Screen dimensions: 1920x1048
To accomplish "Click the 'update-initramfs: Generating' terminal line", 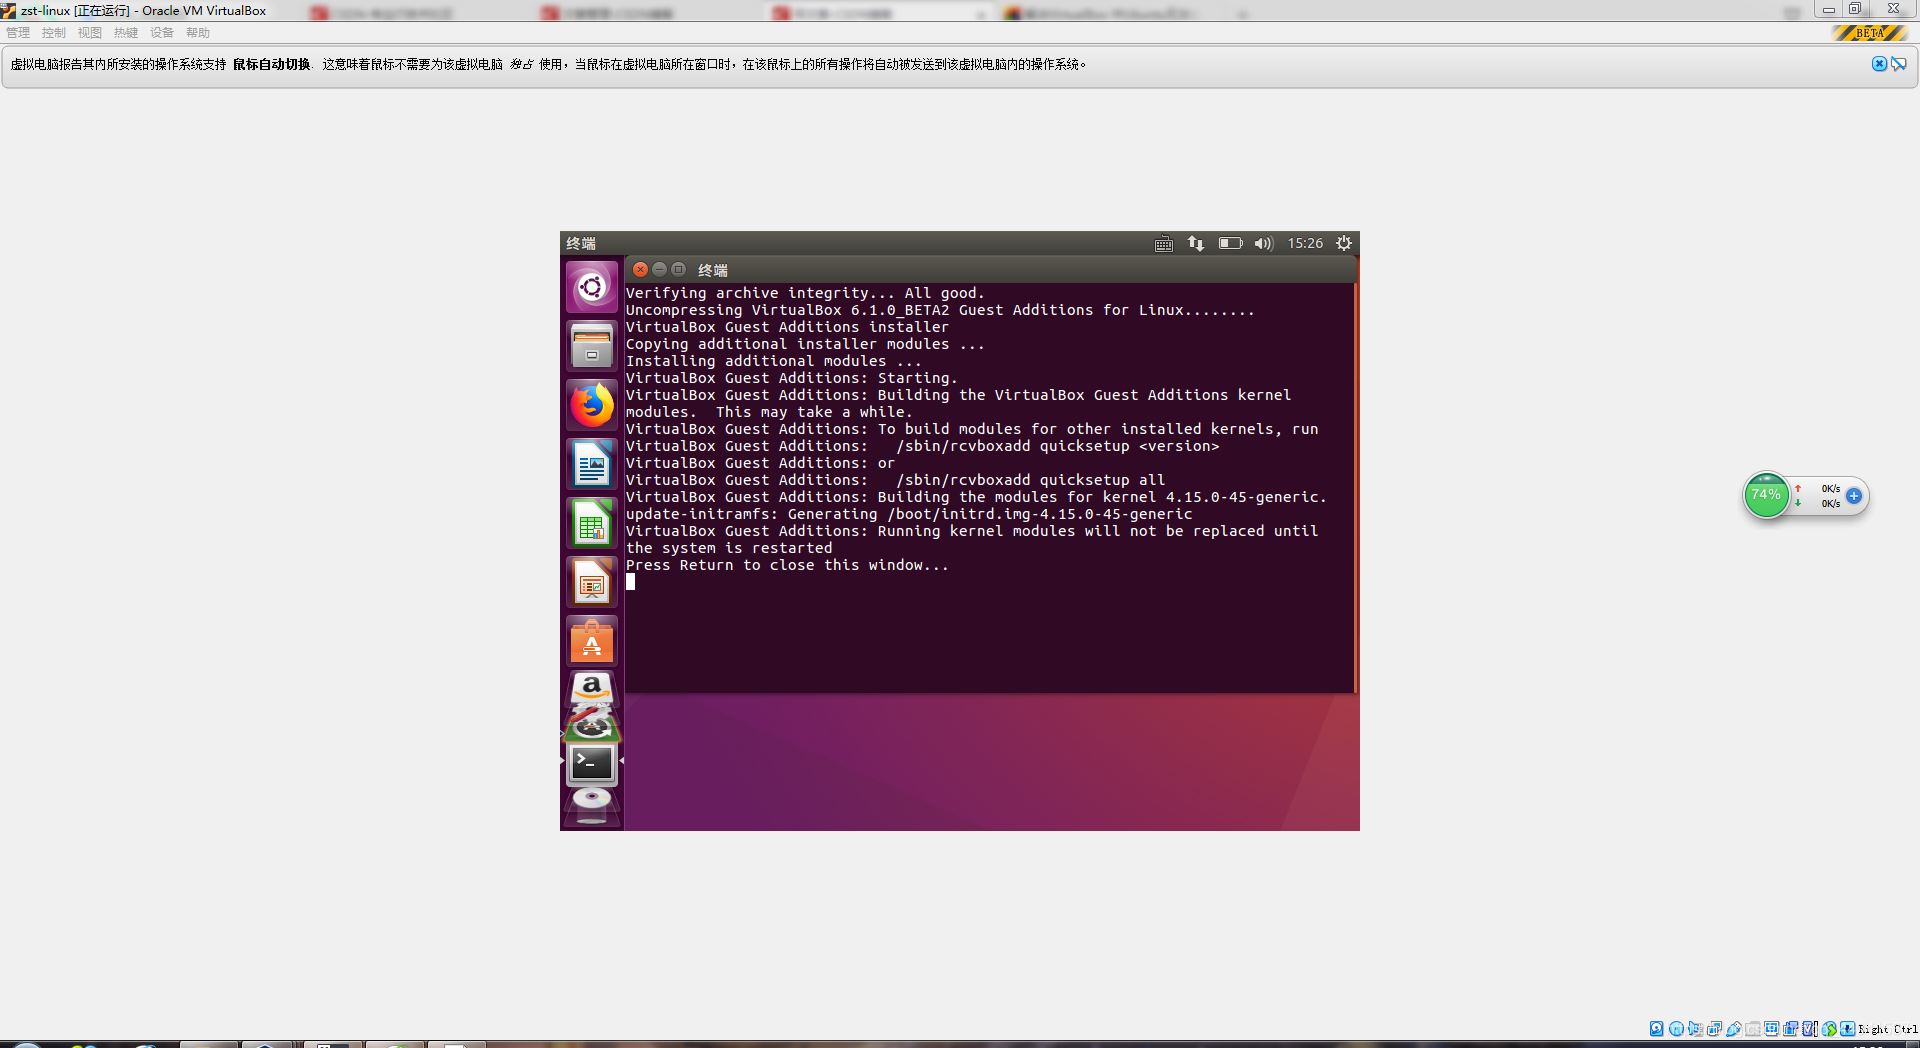I will pyautogui.click(x=909, y=514).
